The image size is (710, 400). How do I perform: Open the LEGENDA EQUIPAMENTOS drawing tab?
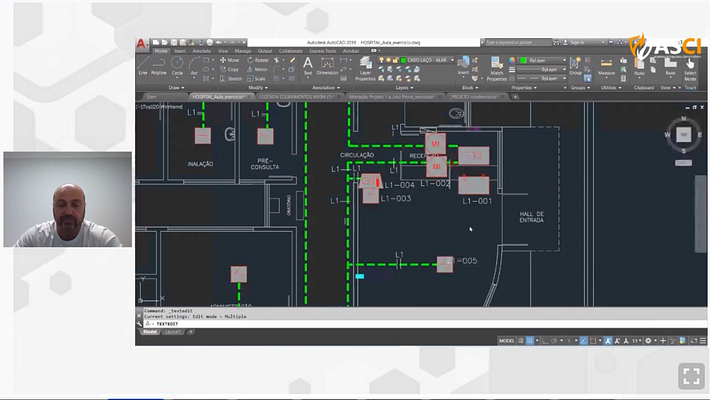tap(297, 97)
